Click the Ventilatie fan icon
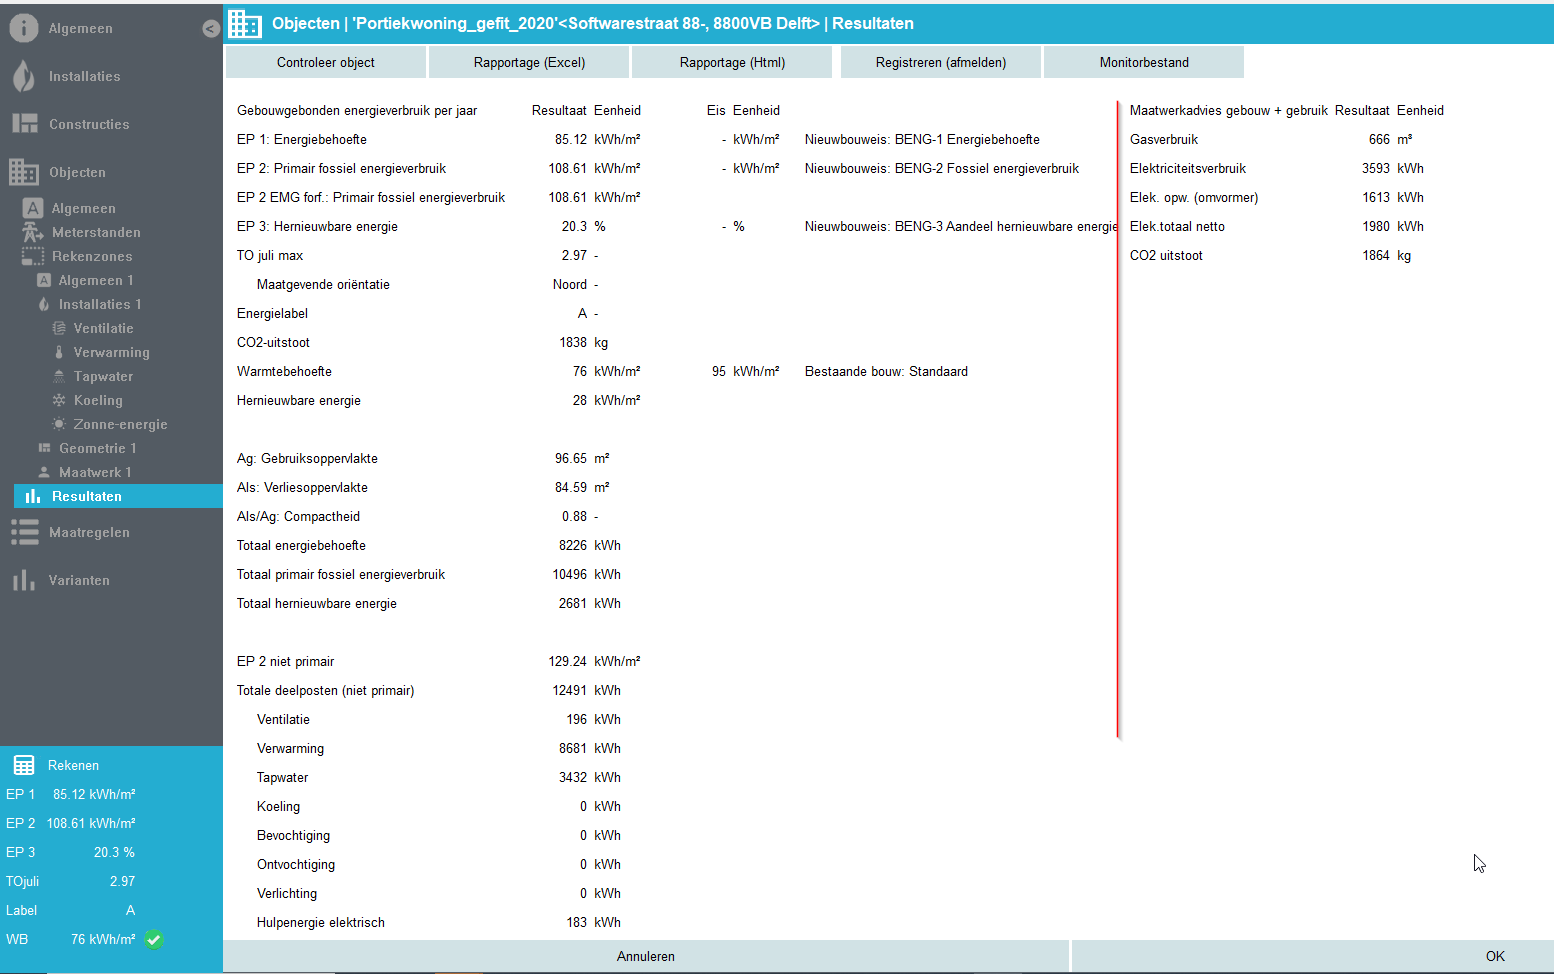The image size is (1554, 974). [x=59, y=328]
